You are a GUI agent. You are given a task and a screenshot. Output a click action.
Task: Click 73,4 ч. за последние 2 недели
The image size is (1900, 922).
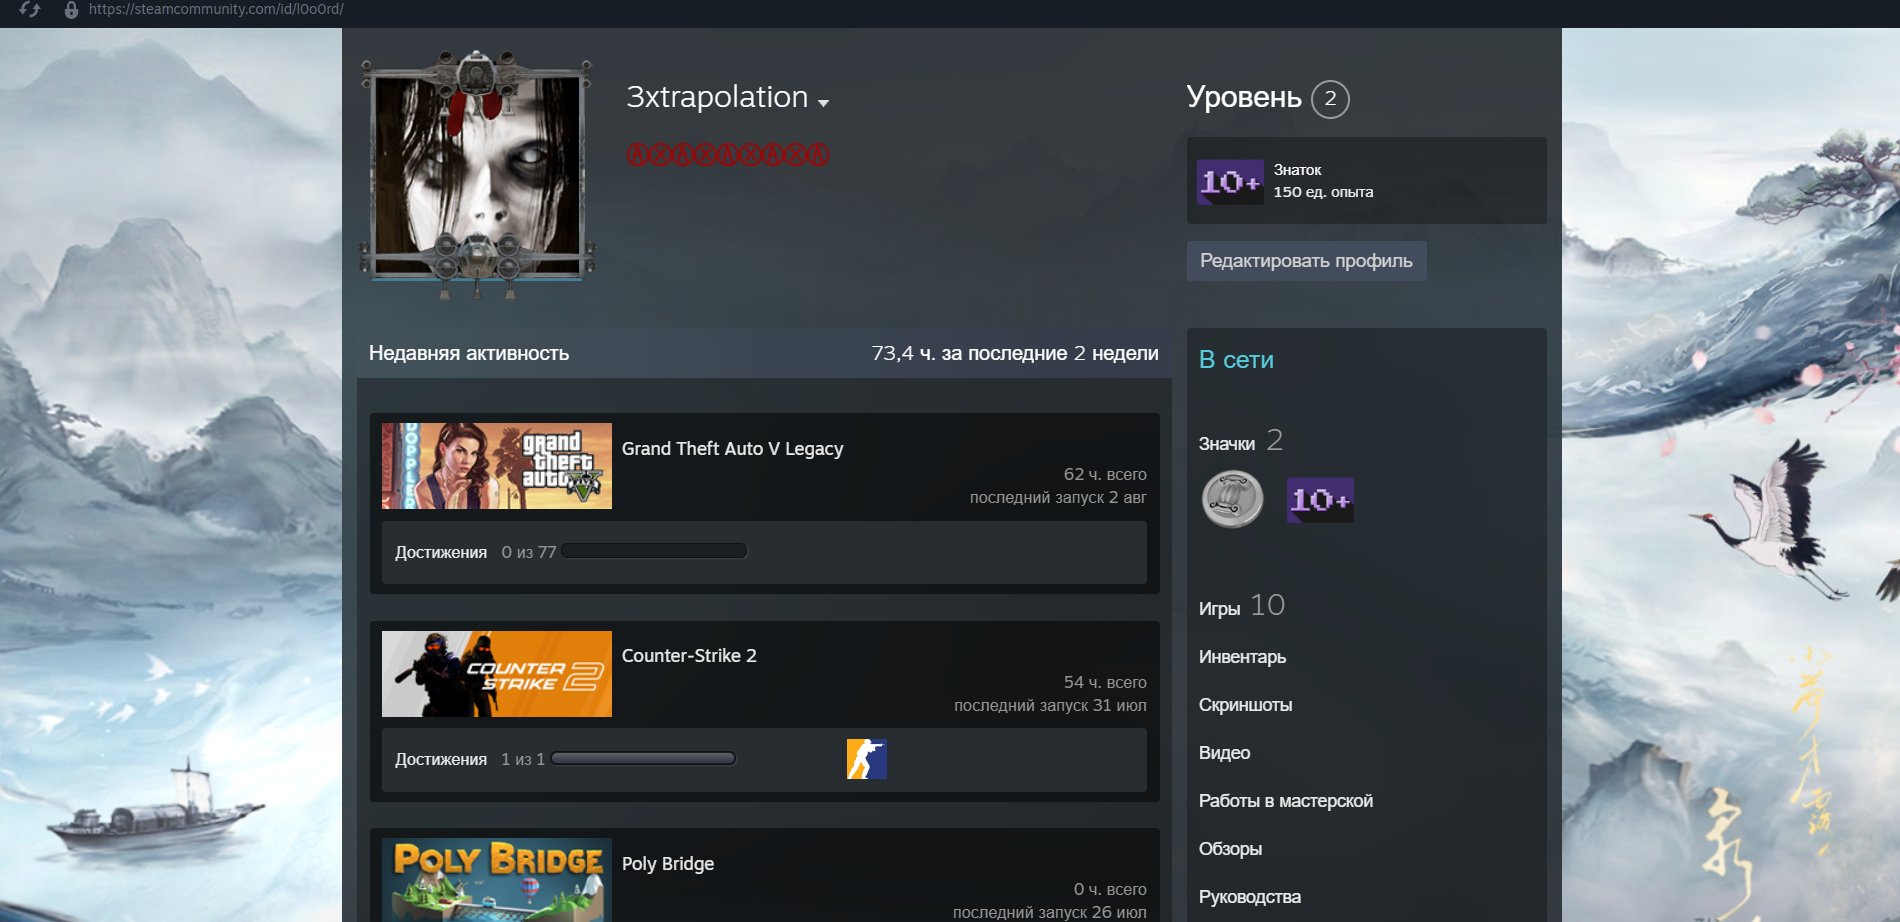1015,353
